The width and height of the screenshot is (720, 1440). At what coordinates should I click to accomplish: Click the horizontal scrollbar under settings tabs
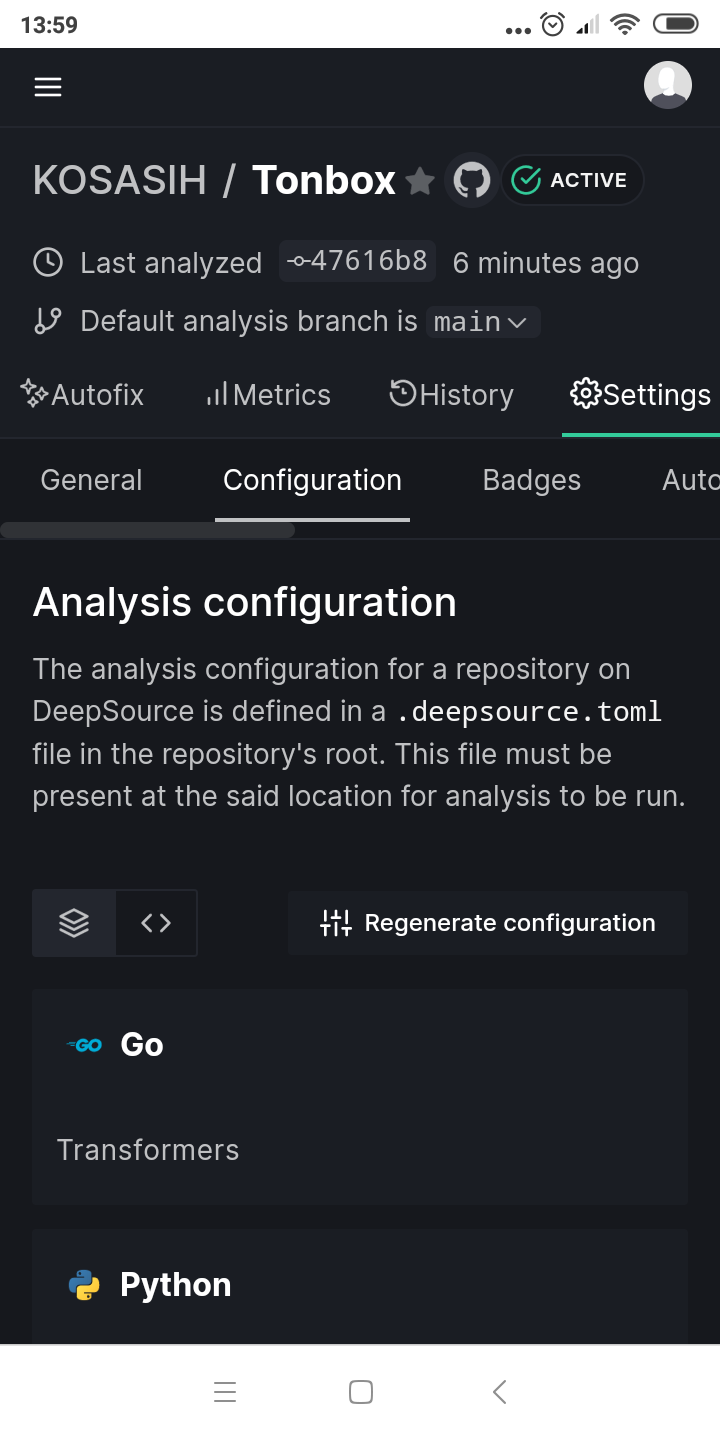147,530
